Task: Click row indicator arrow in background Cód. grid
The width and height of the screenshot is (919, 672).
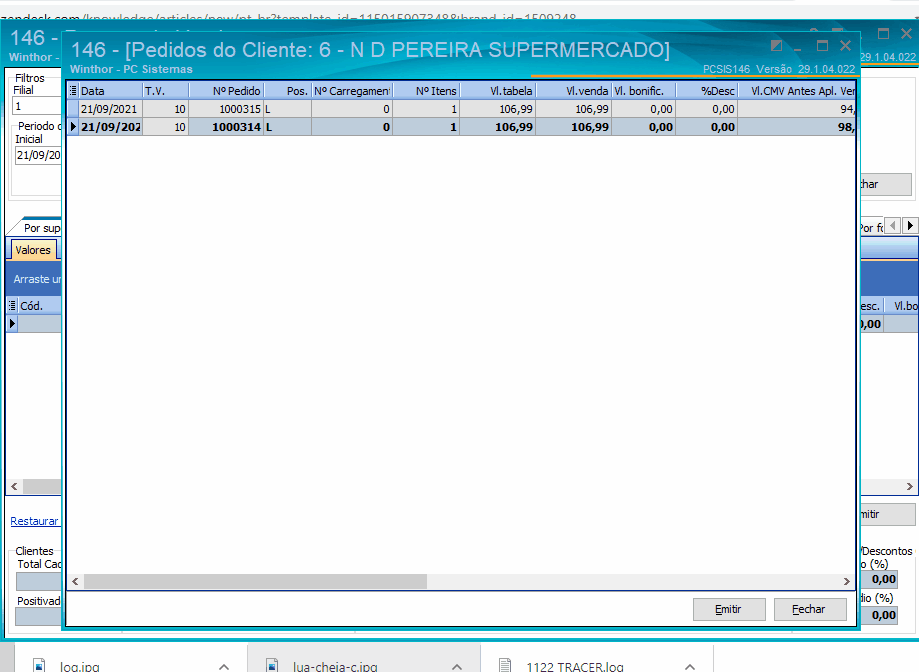Action: (12, 323)
